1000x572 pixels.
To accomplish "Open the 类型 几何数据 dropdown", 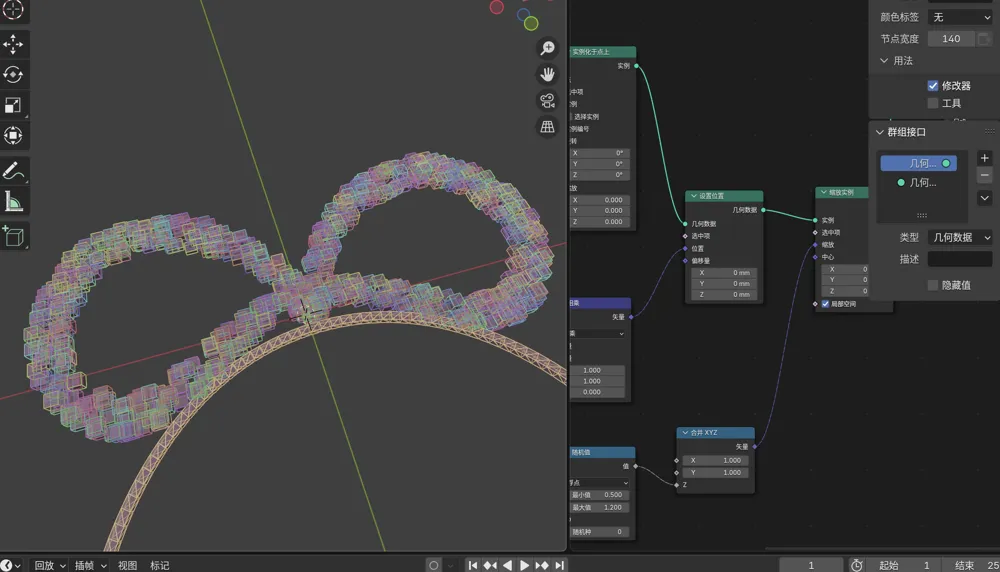I will point(960,237).
